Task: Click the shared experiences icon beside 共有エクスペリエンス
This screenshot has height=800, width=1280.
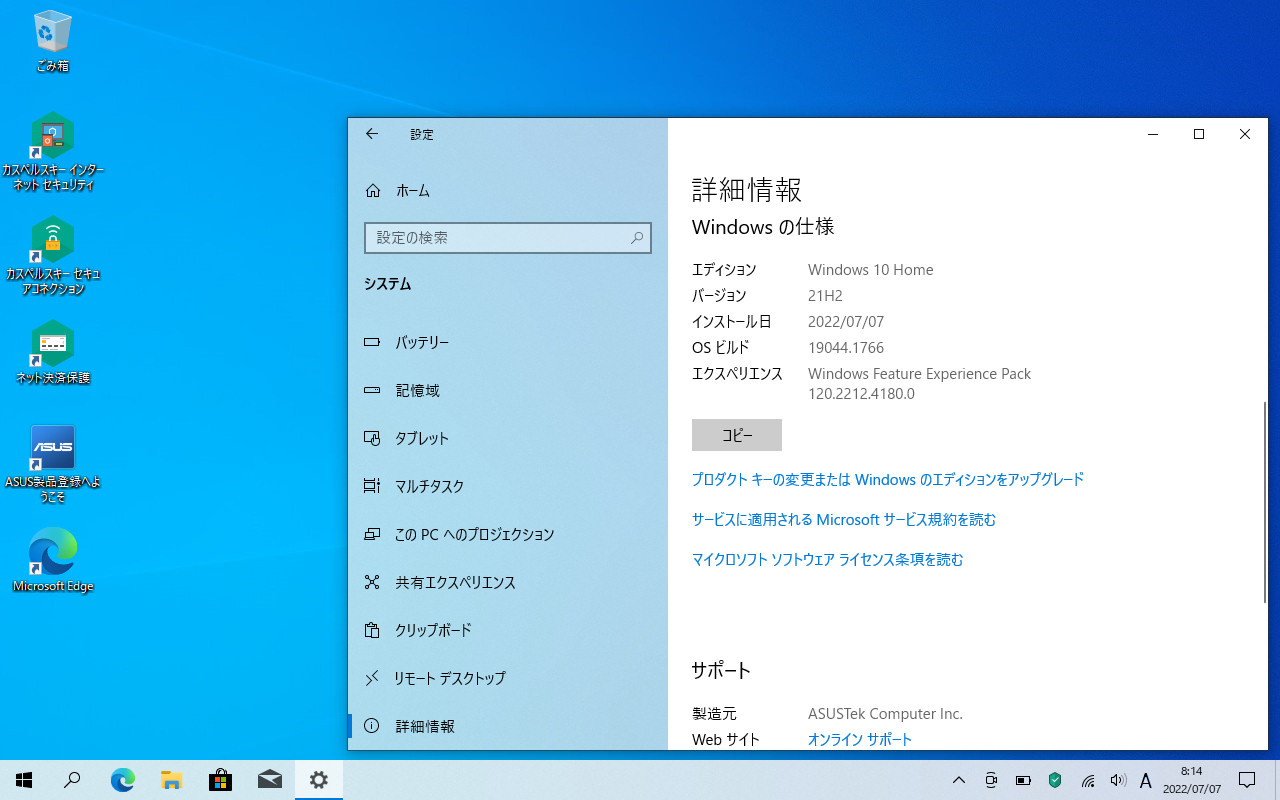Action: 372,582
